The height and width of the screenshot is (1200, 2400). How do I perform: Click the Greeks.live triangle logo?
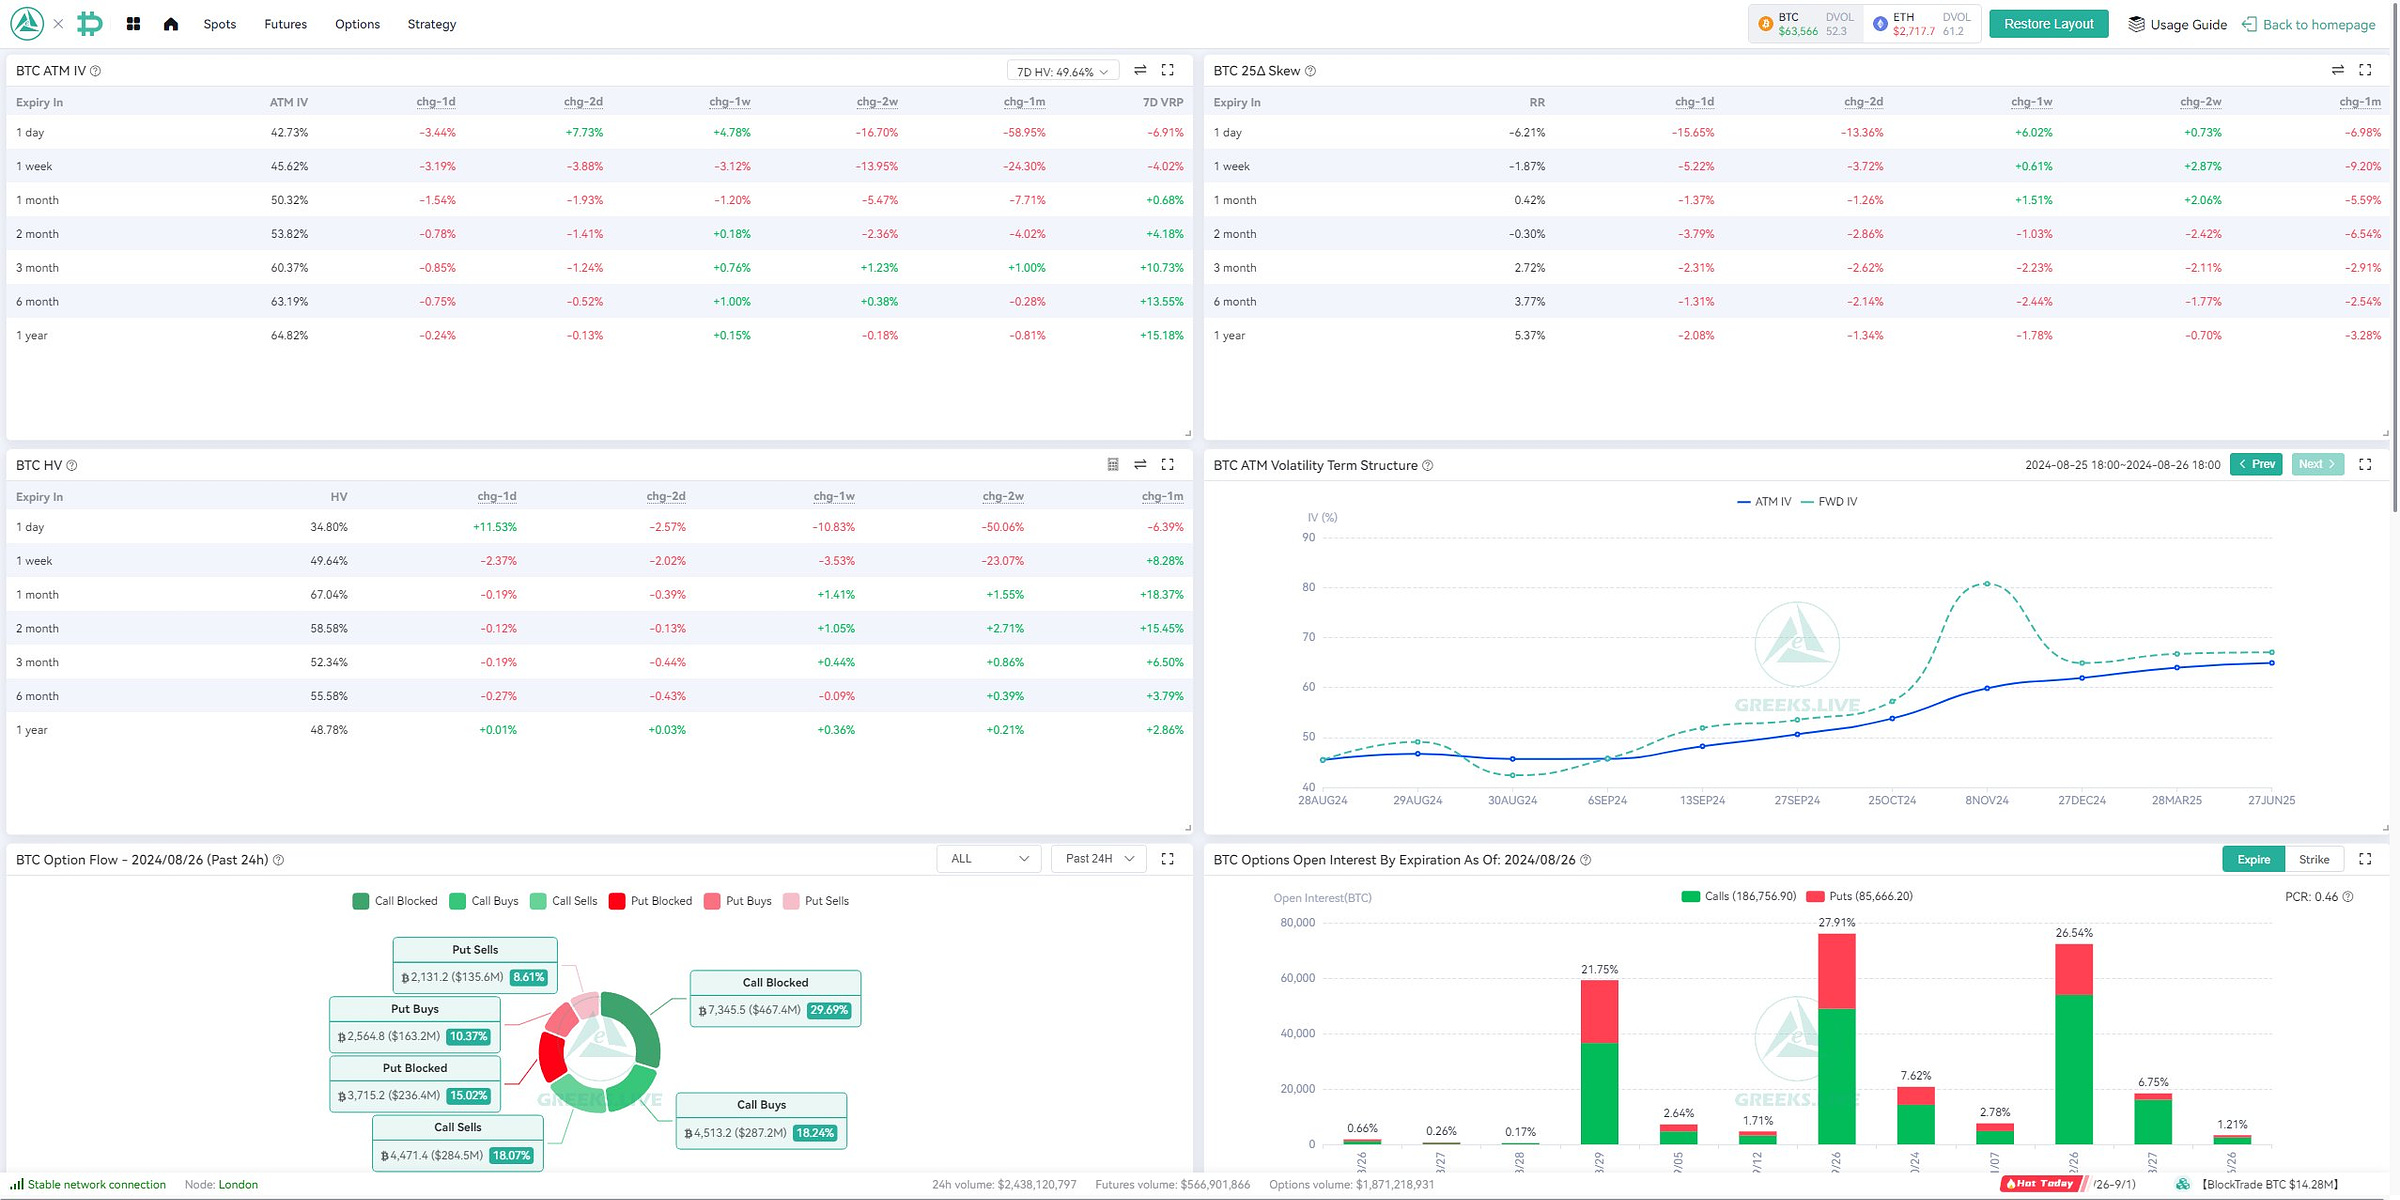tap(27, 23)
